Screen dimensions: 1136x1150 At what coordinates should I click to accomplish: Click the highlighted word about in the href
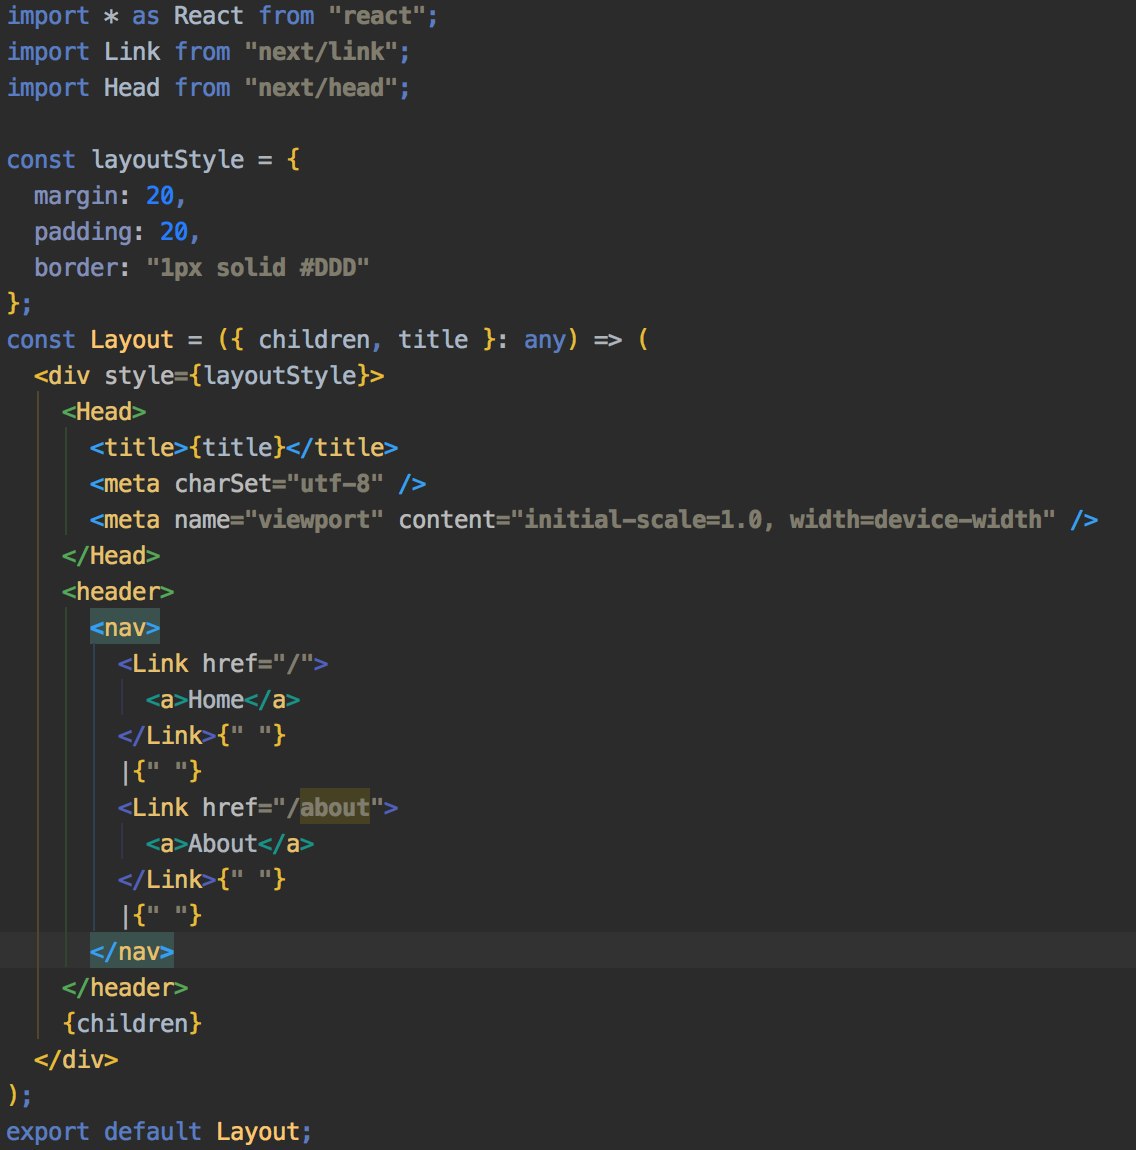coord(334,807)
